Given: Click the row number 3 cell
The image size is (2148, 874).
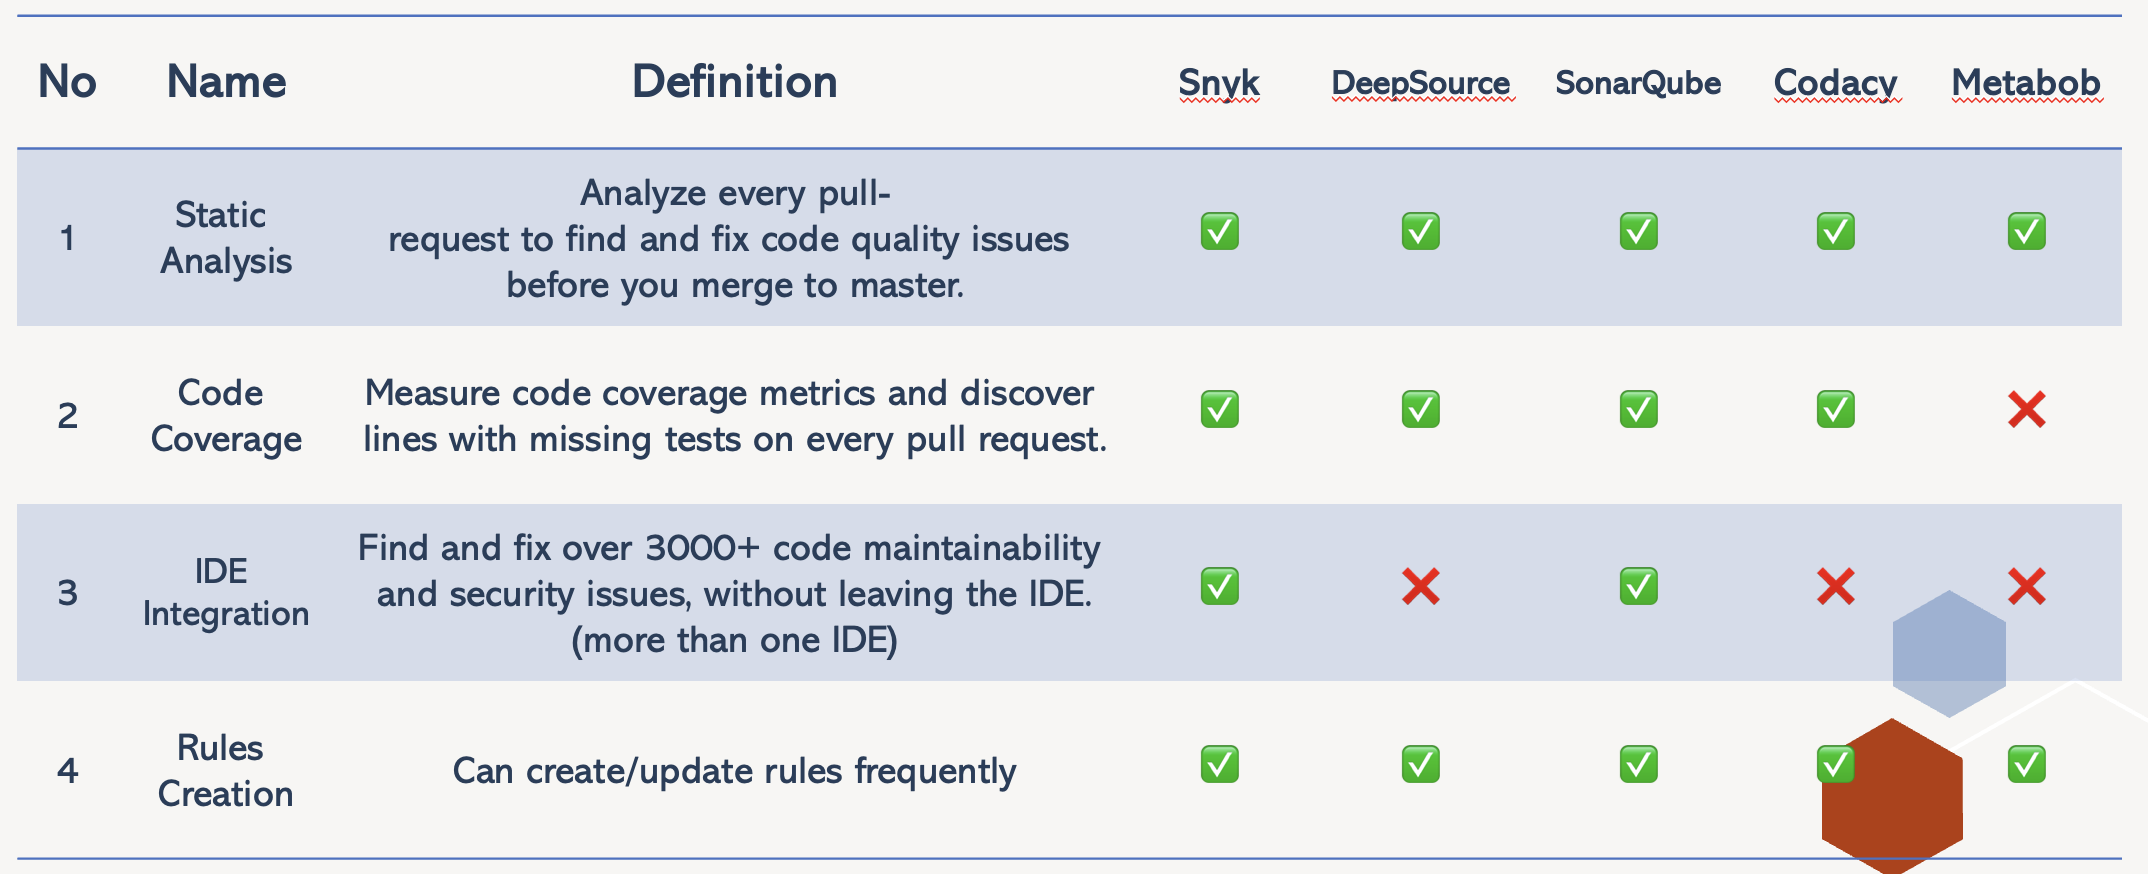Looking at the screenshot, I should (67, 593).
